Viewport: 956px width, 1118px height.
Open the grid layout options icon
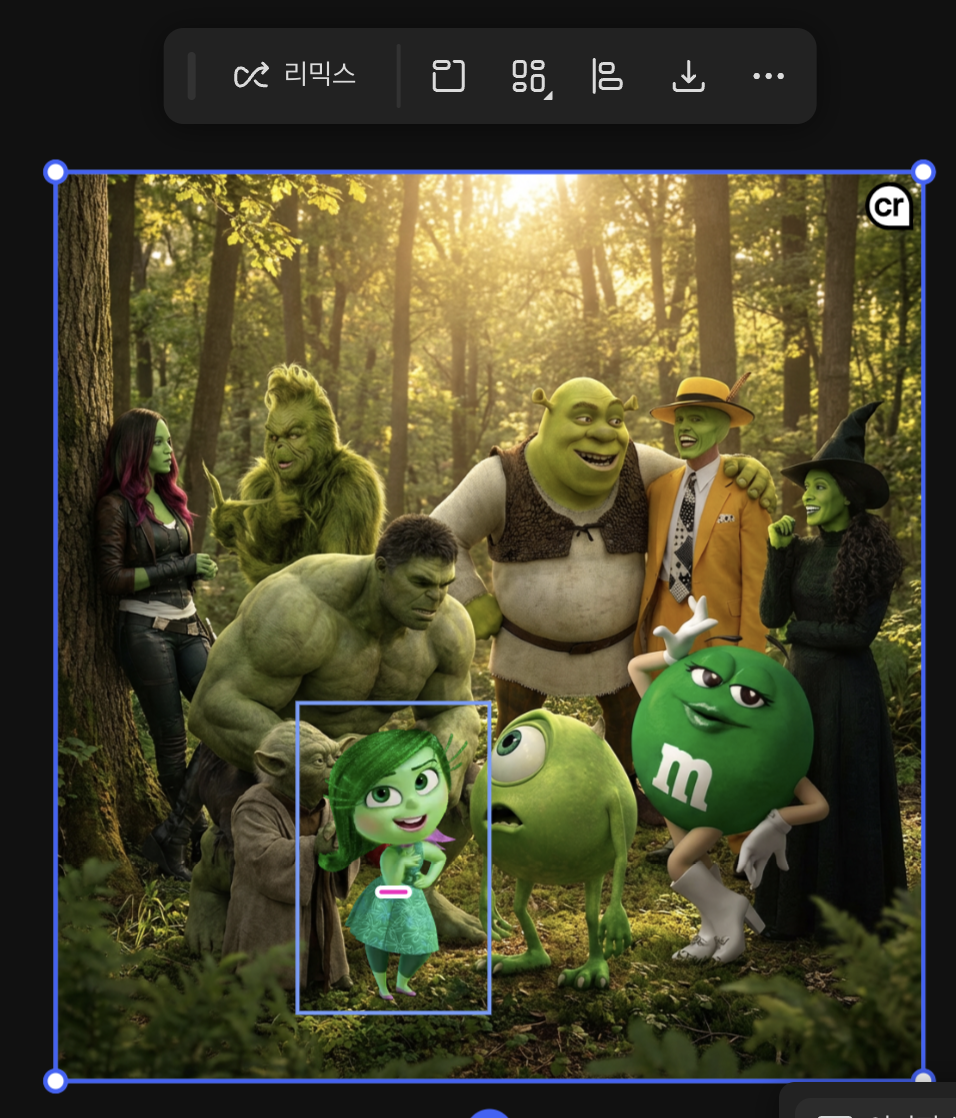530,76
